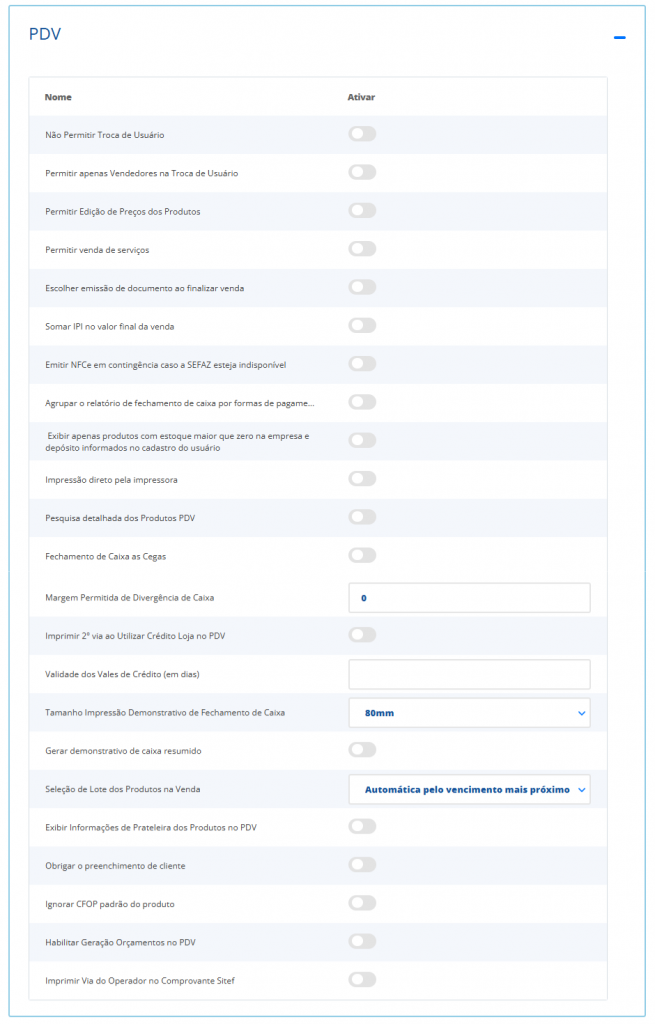Toggle Gerar demonstrativo de caixa resumido

point(362,750)
